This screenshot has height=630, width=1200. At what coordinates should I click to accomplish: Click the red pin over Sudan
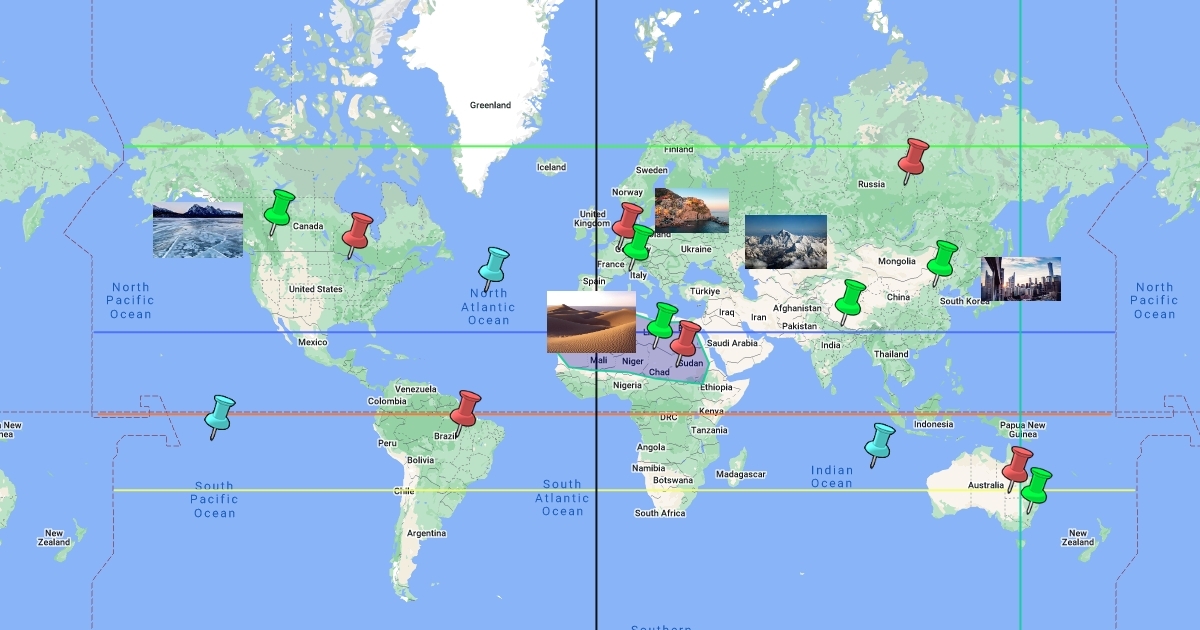coord(686,338)
